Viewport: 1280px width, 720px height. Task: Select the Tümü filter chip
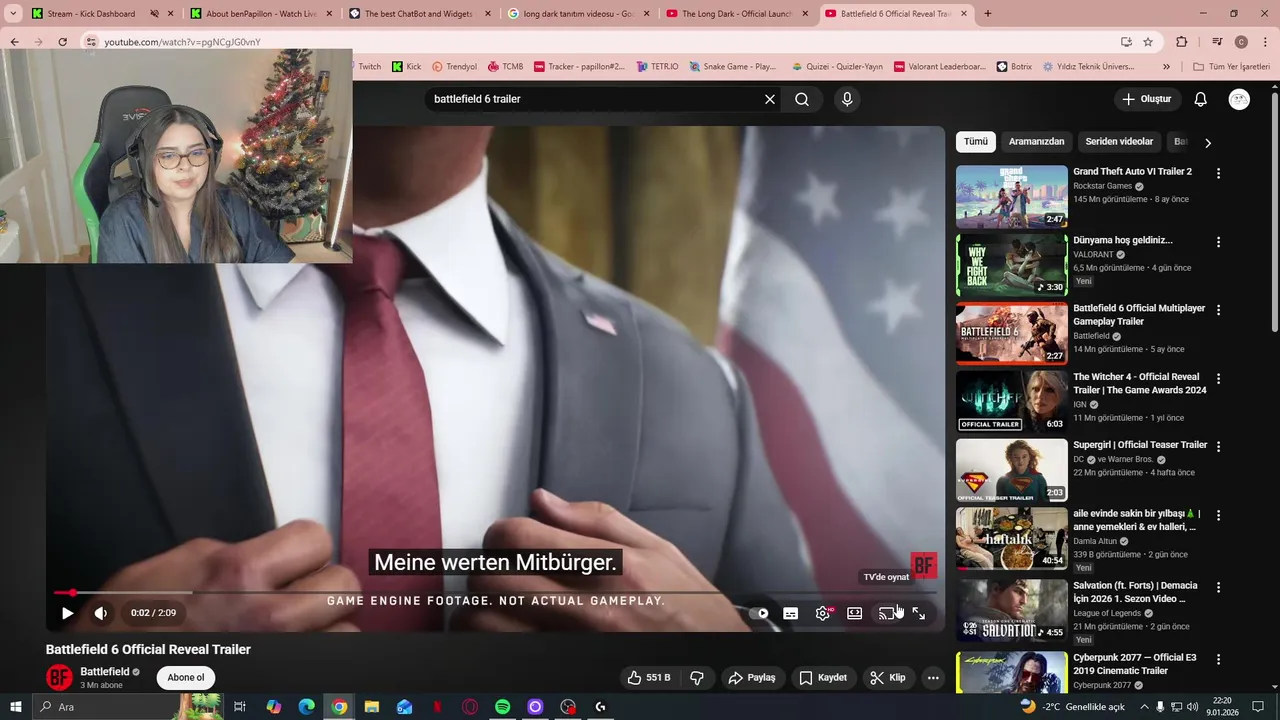[975, 142]
